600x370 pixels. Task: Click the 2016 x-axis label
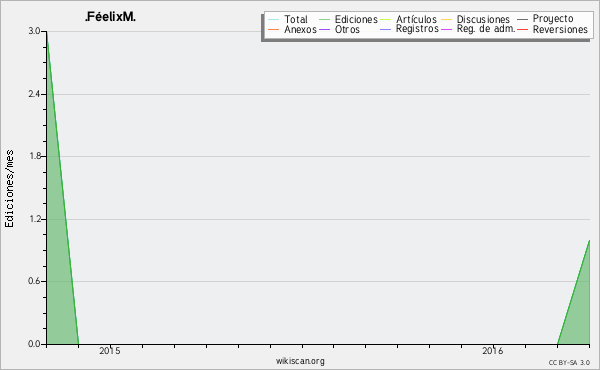[x=492, y=351]
